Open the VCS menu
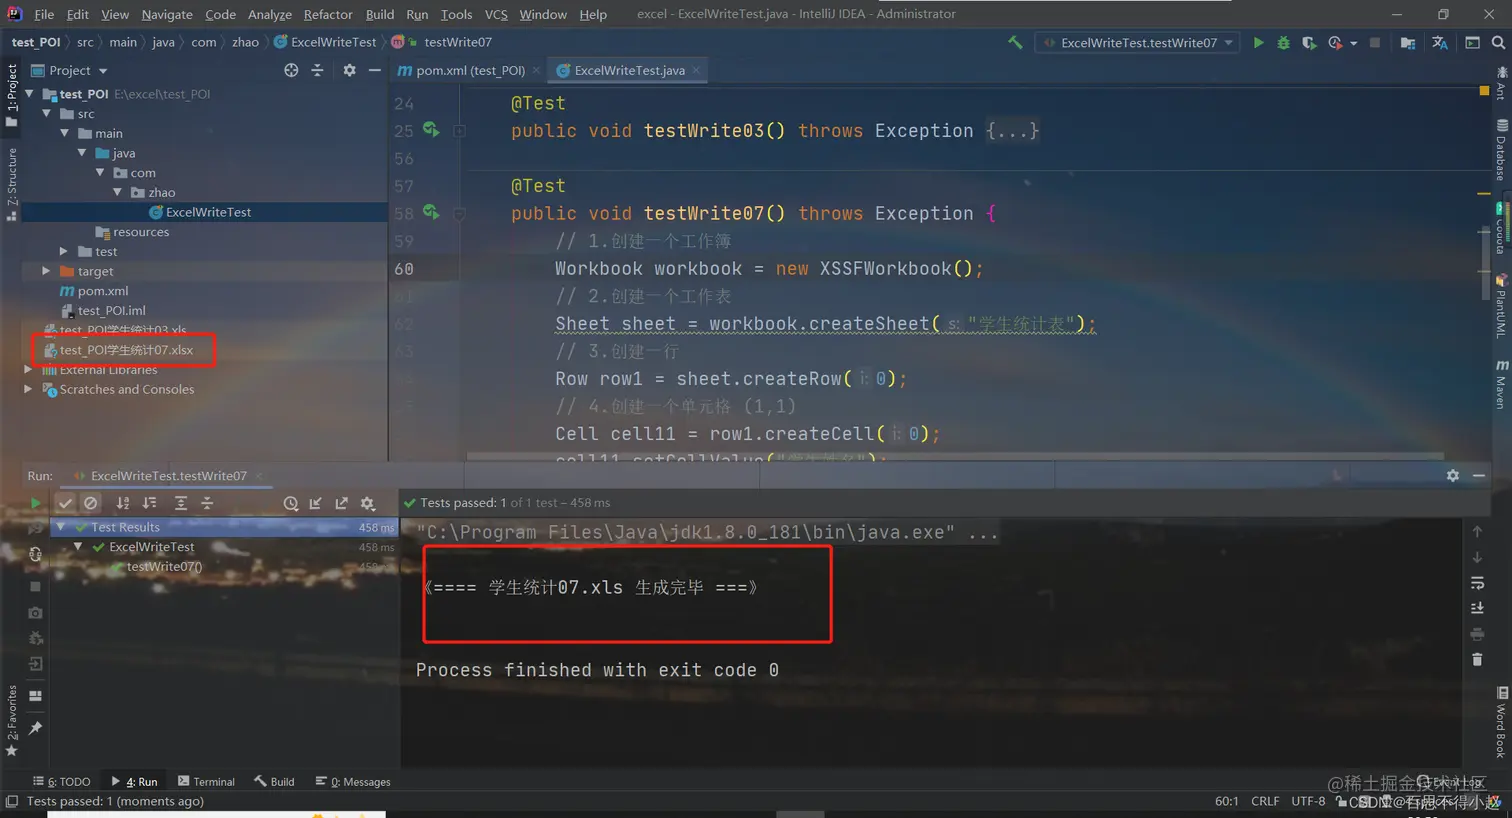 [496, 14]
